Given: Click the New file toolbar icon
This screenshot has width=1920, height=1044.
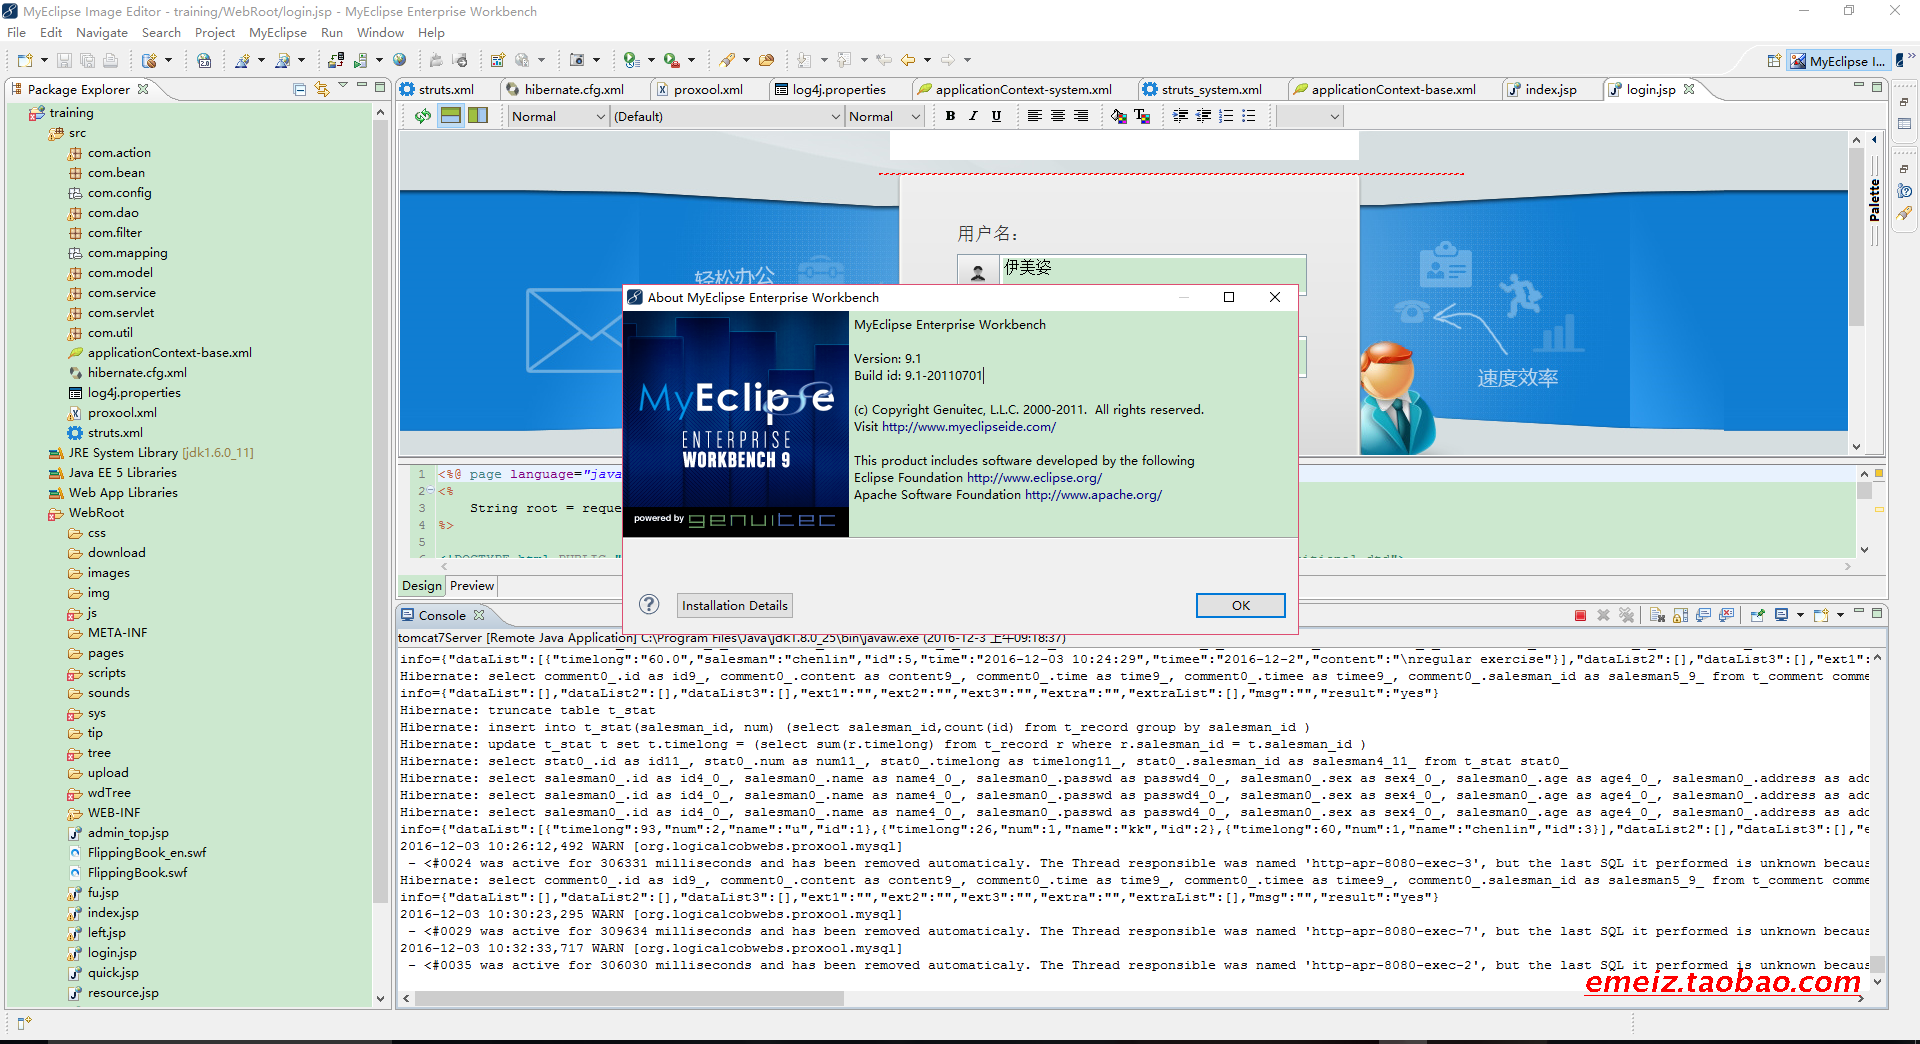Looking at the screenshot, I should click(25, 61).
